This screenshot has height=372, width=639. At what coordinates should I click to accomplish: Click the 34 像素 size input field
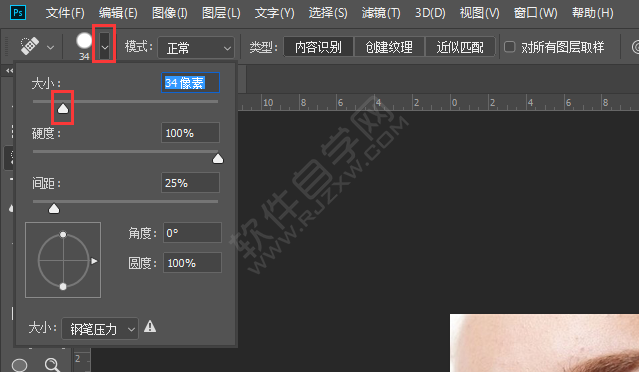pyautogui.click(x=190, y=83)
